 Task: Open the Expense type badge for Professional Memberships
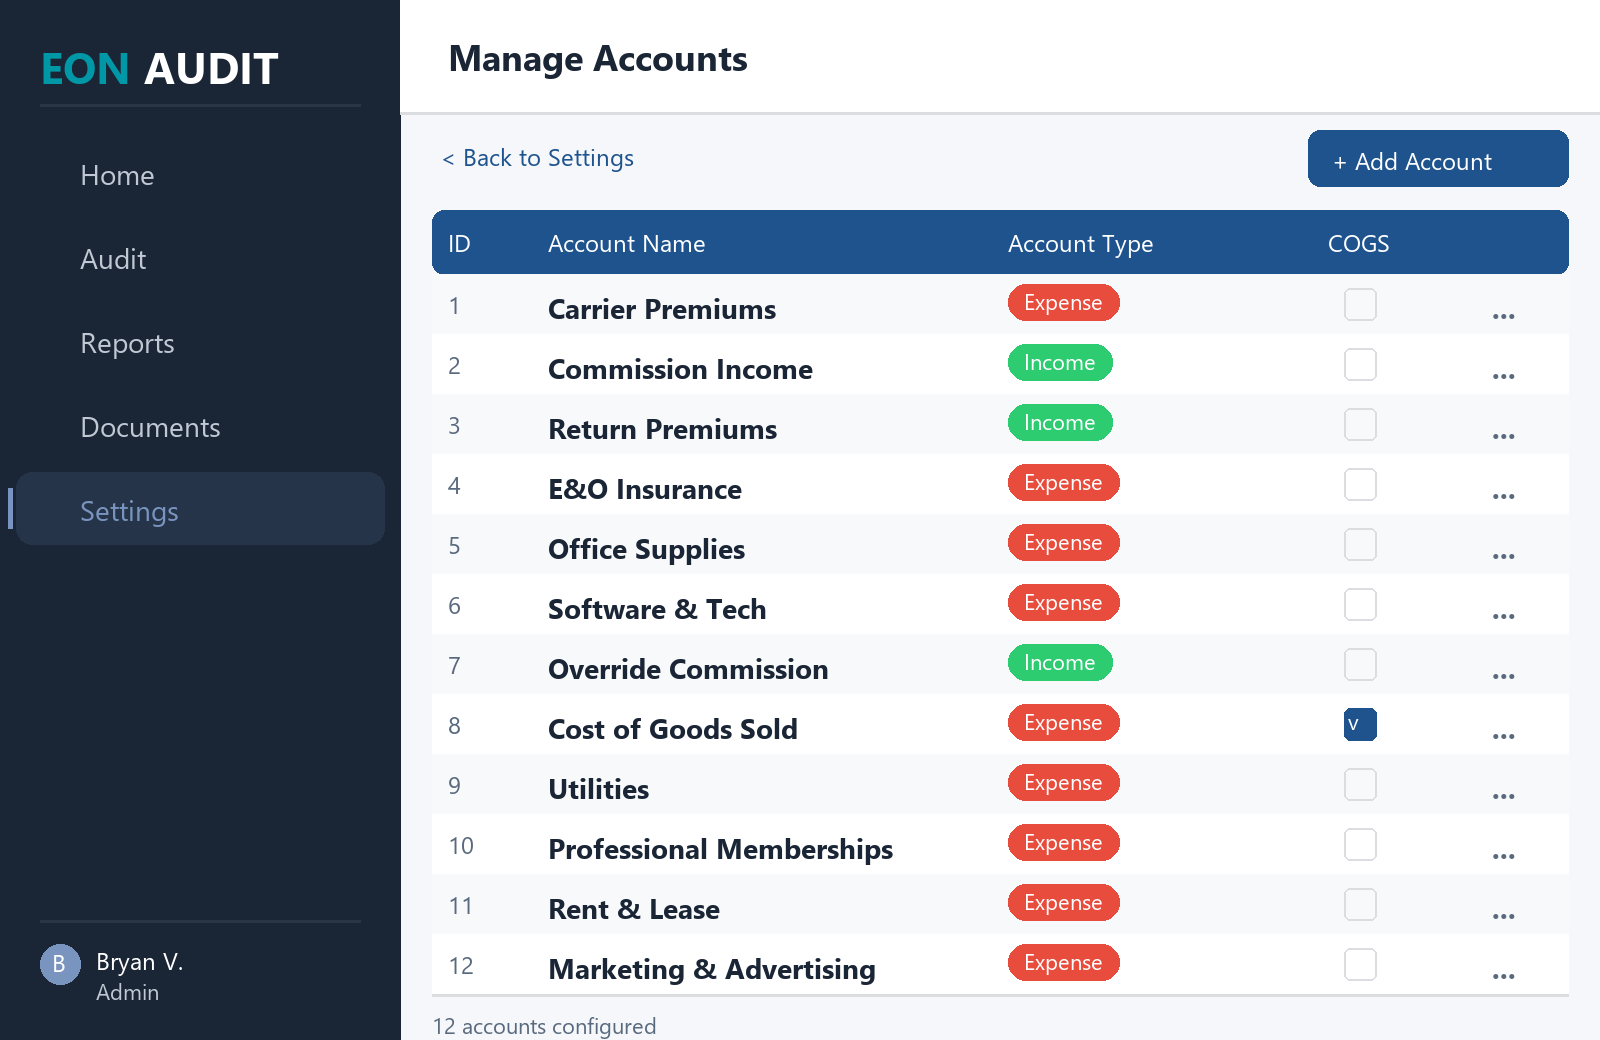pos(1063,842)
